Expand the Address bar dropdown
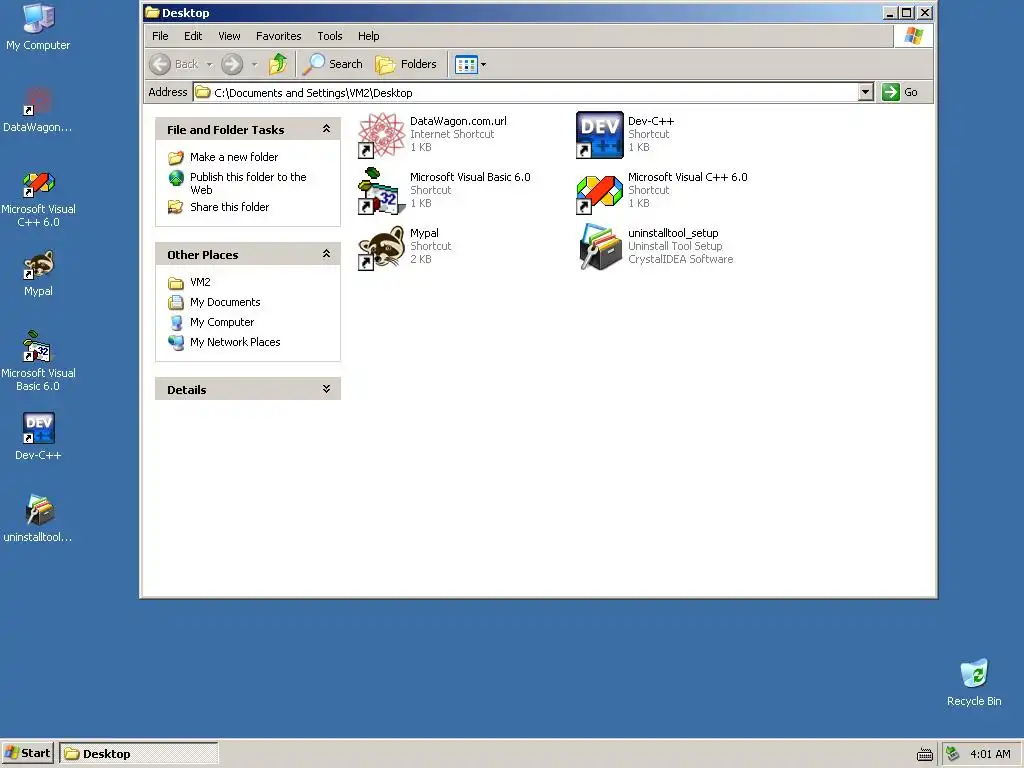 866,92
